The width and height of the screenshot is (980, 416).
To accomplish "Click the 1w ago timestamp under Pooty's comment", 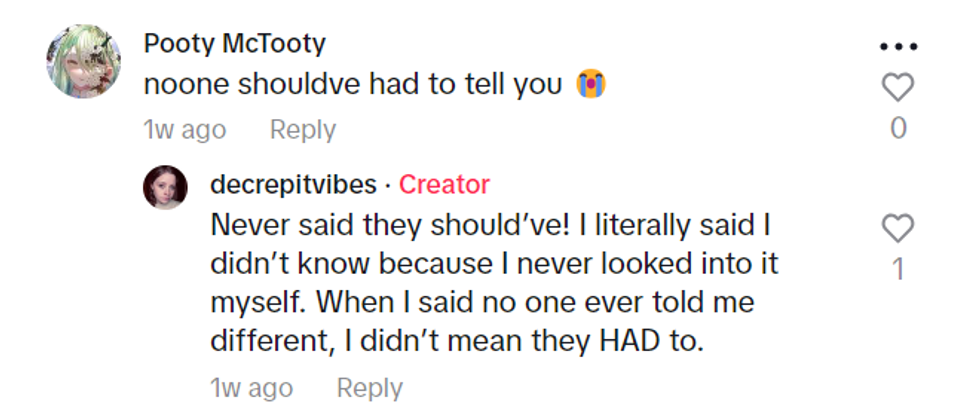I will click(x=185, y=130).
